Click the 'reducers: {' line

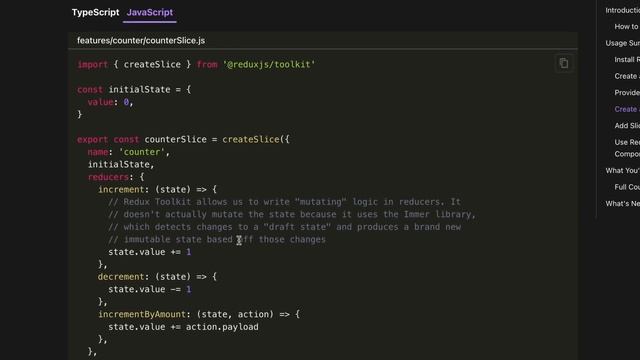(x=116, y=177)
